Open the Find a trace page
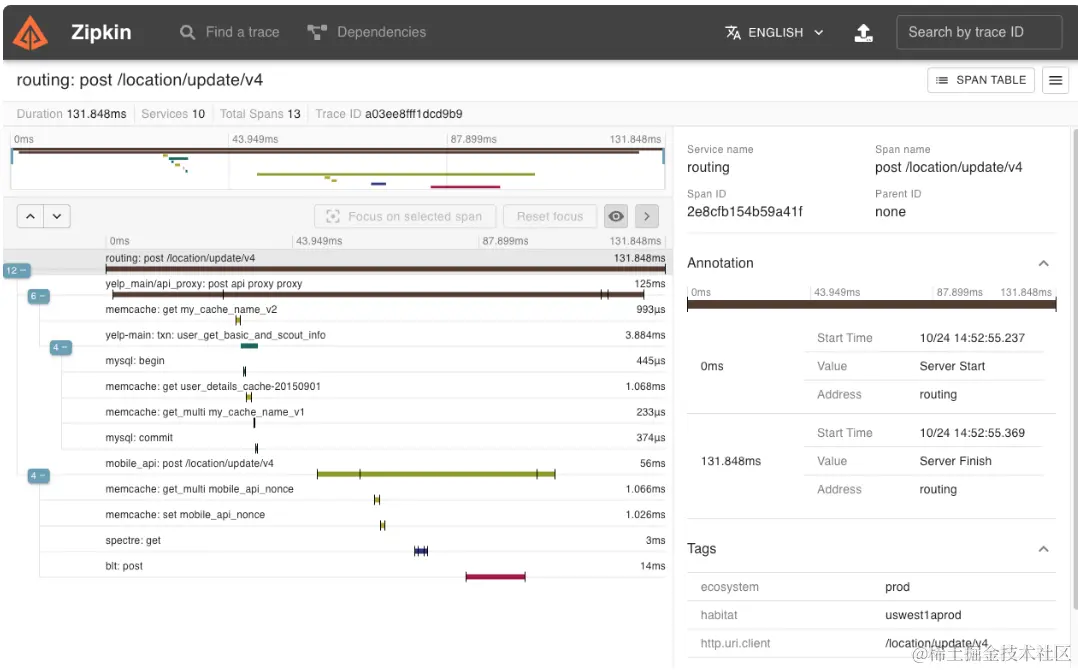1078x670 pixels. coord(230,32)
